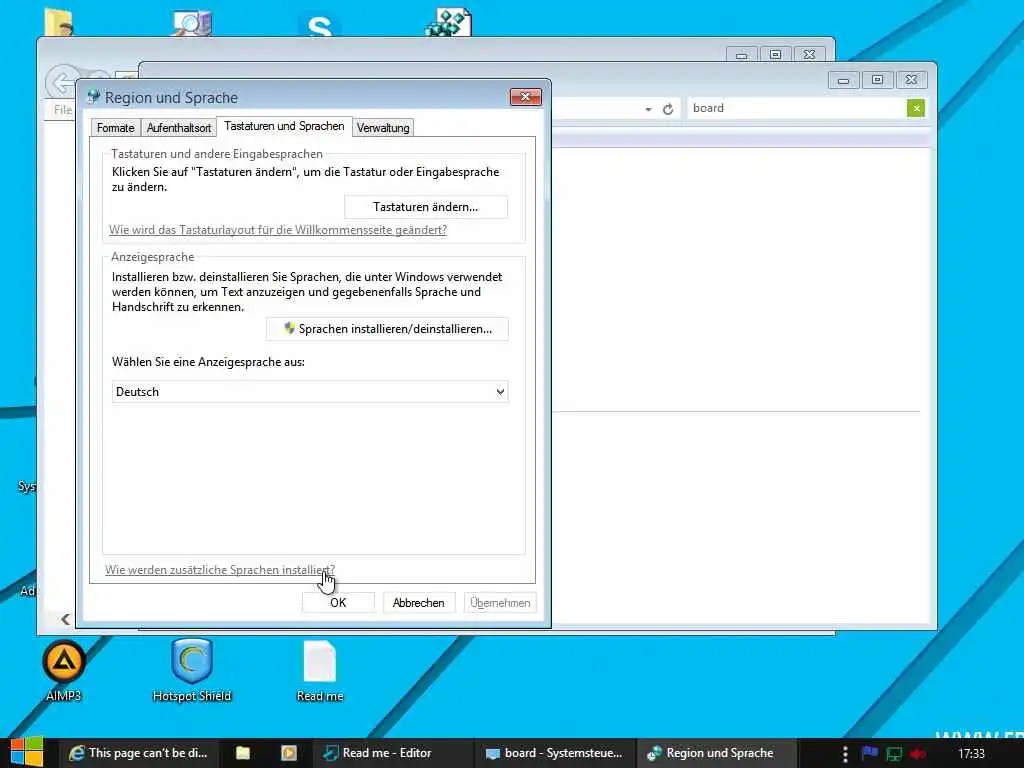Switch to the Aufenthaltsort tab
Screen dimensions: 1024x768
coord(178,127)
